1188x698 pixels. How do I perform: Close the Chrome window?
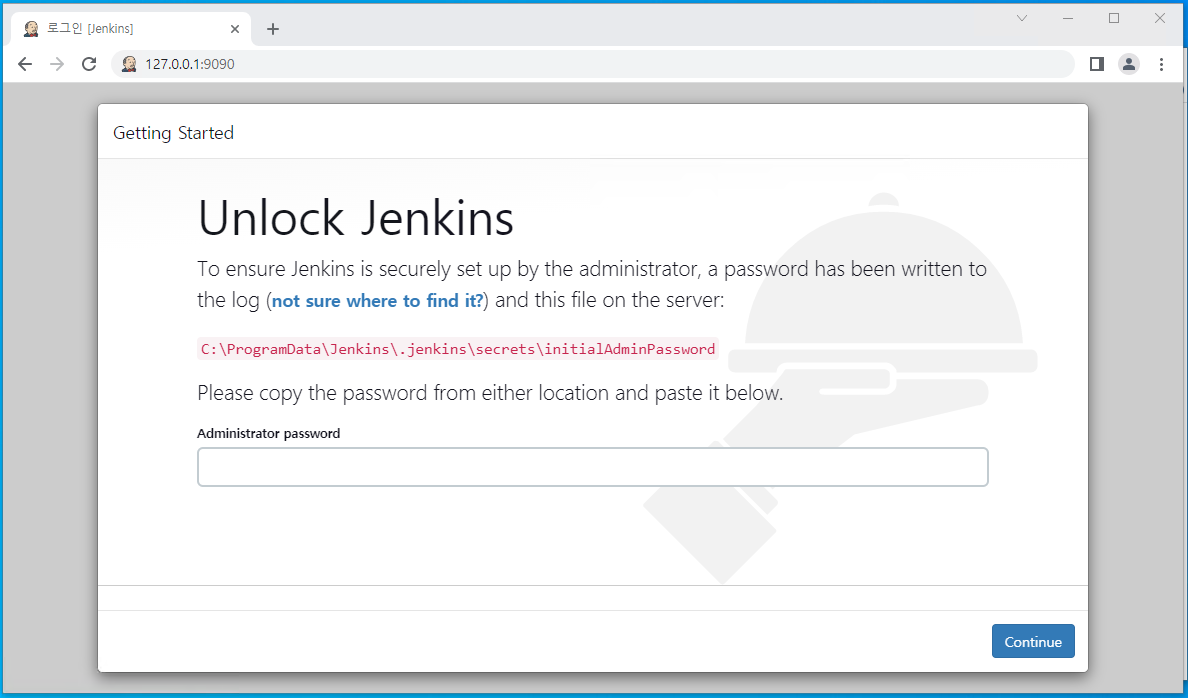(1160, 18)
